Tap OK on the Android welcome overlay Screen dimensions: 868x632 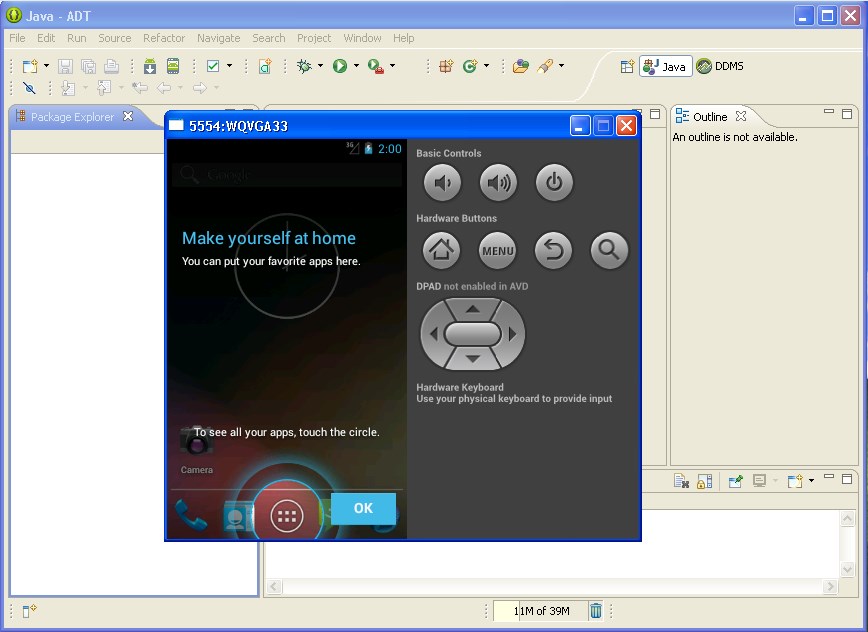click(363, 508)
